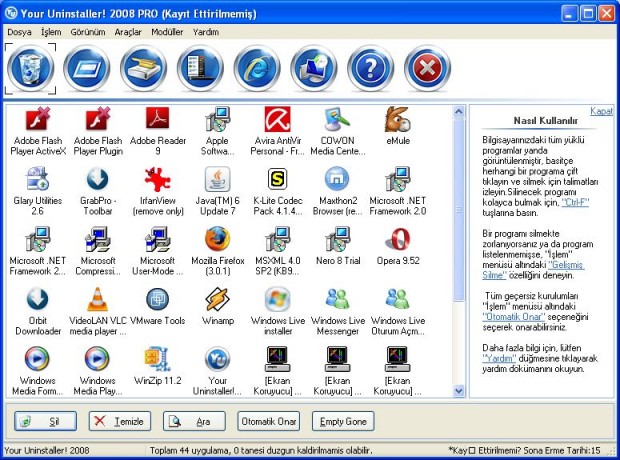Select MSXML 4.0 SP2 entry

coord(278,251)
